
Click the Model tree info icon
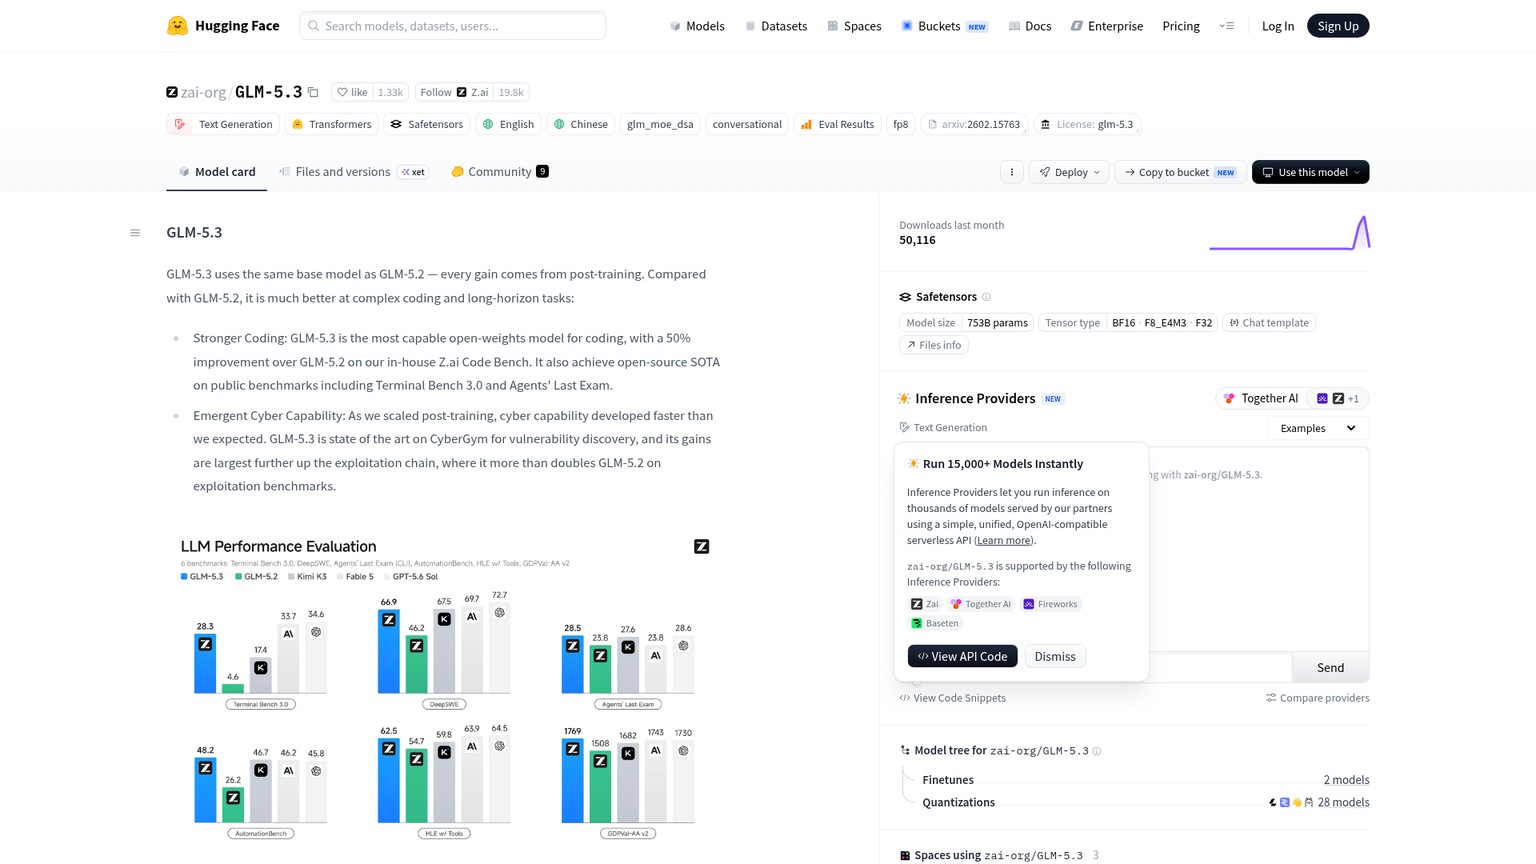tap(1097, 751)
